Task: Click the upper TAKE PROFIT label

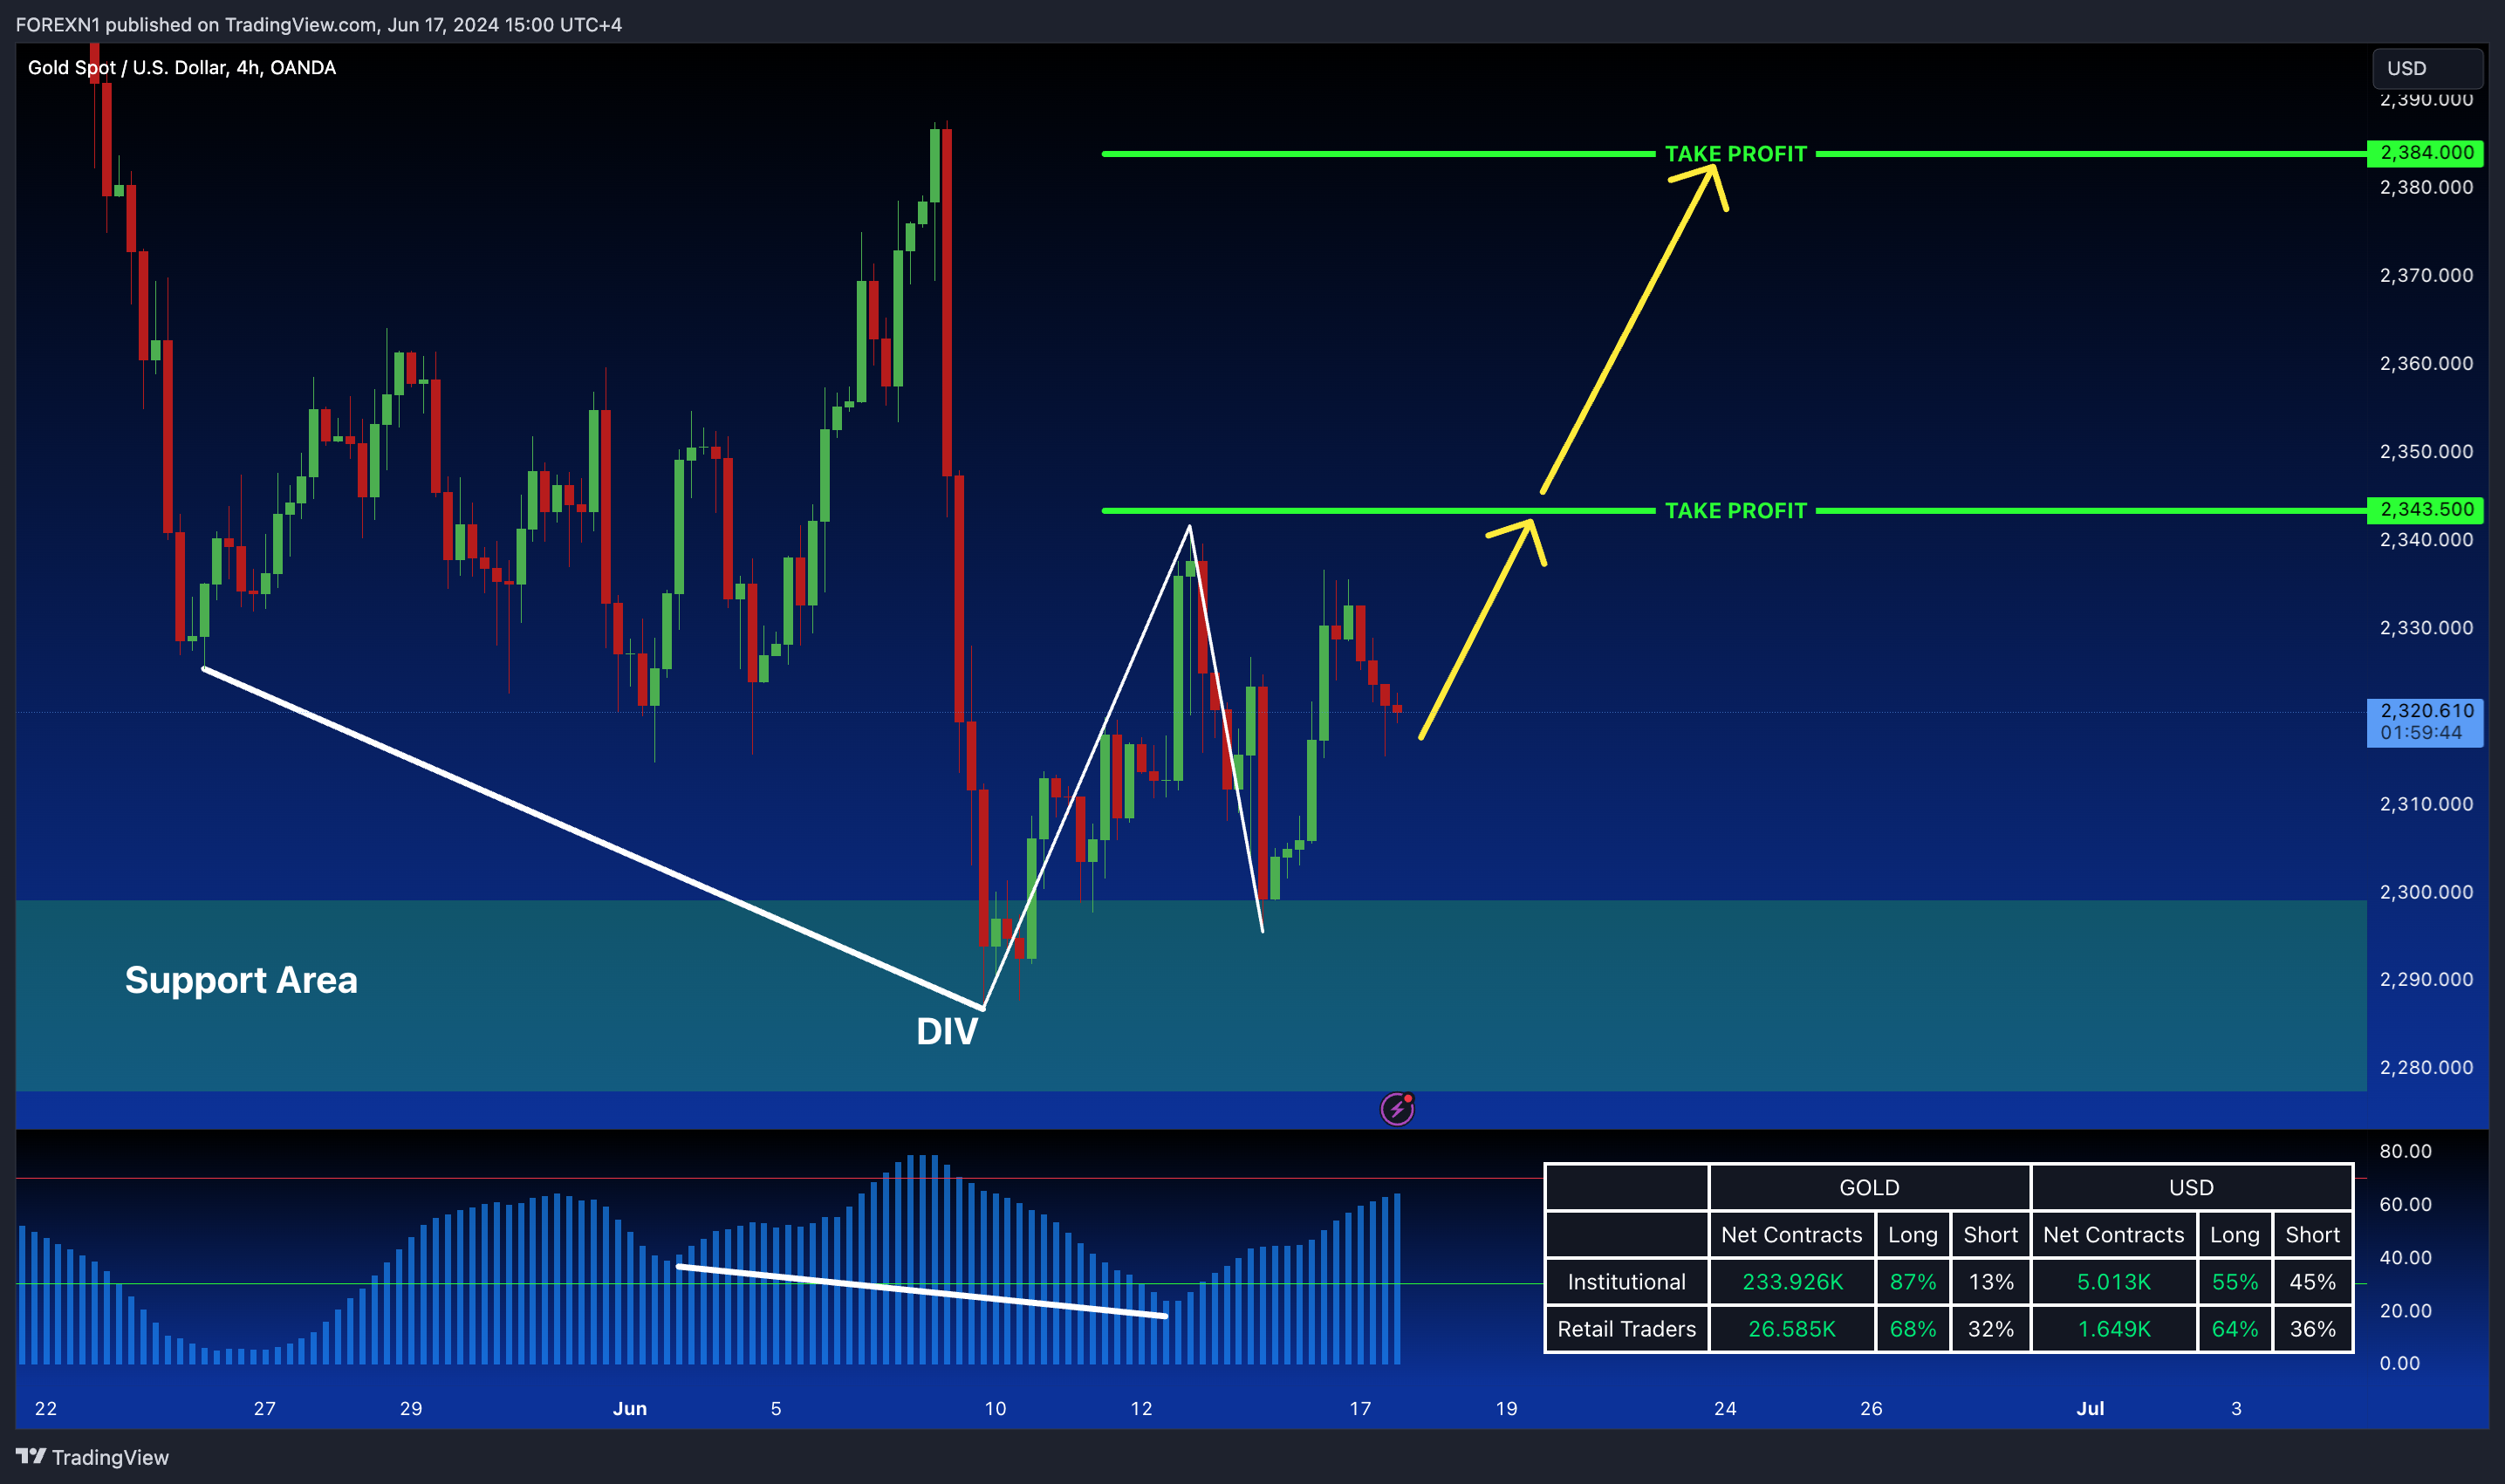Action: pyautogui.click(x=1735, y=154)
